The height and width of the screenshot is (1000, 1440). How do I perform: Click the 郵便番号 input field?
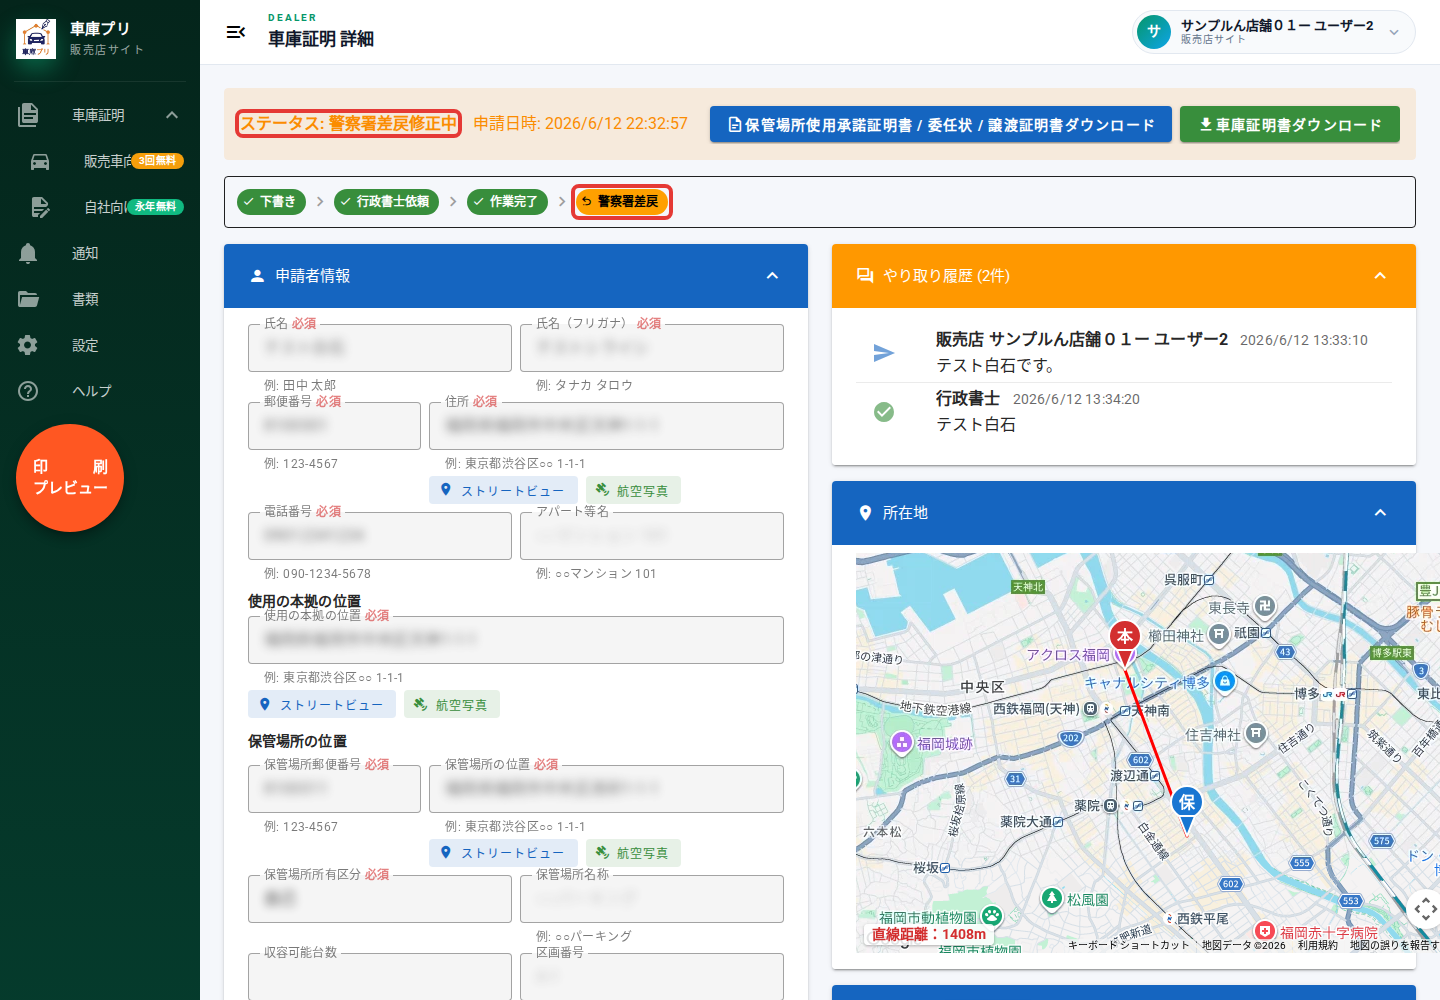[334, 426]
